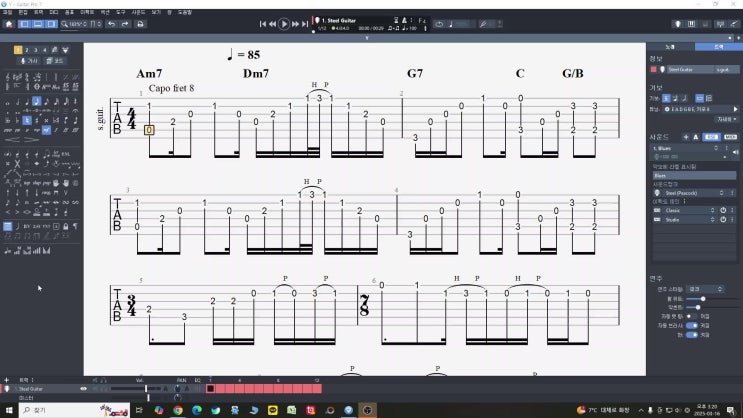The image size is (743, 418).
Task: Click the red track color swatch
Action: point(654,70)
